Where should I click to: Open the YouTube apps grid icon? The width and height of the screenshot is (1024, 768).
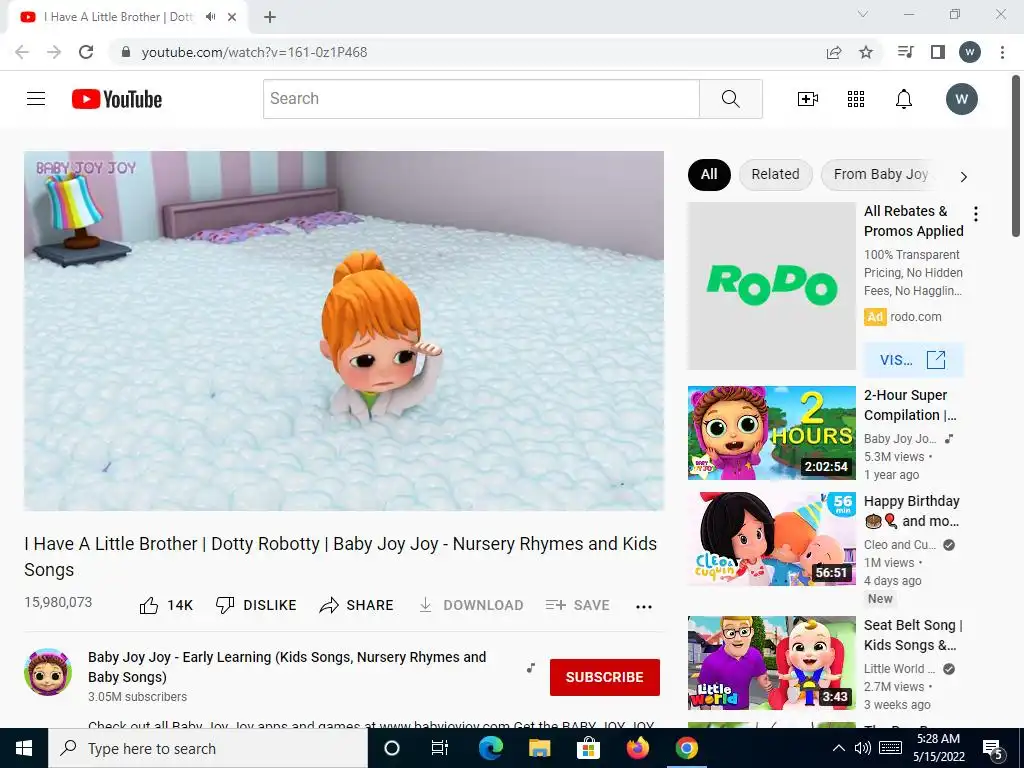[856, 99]
